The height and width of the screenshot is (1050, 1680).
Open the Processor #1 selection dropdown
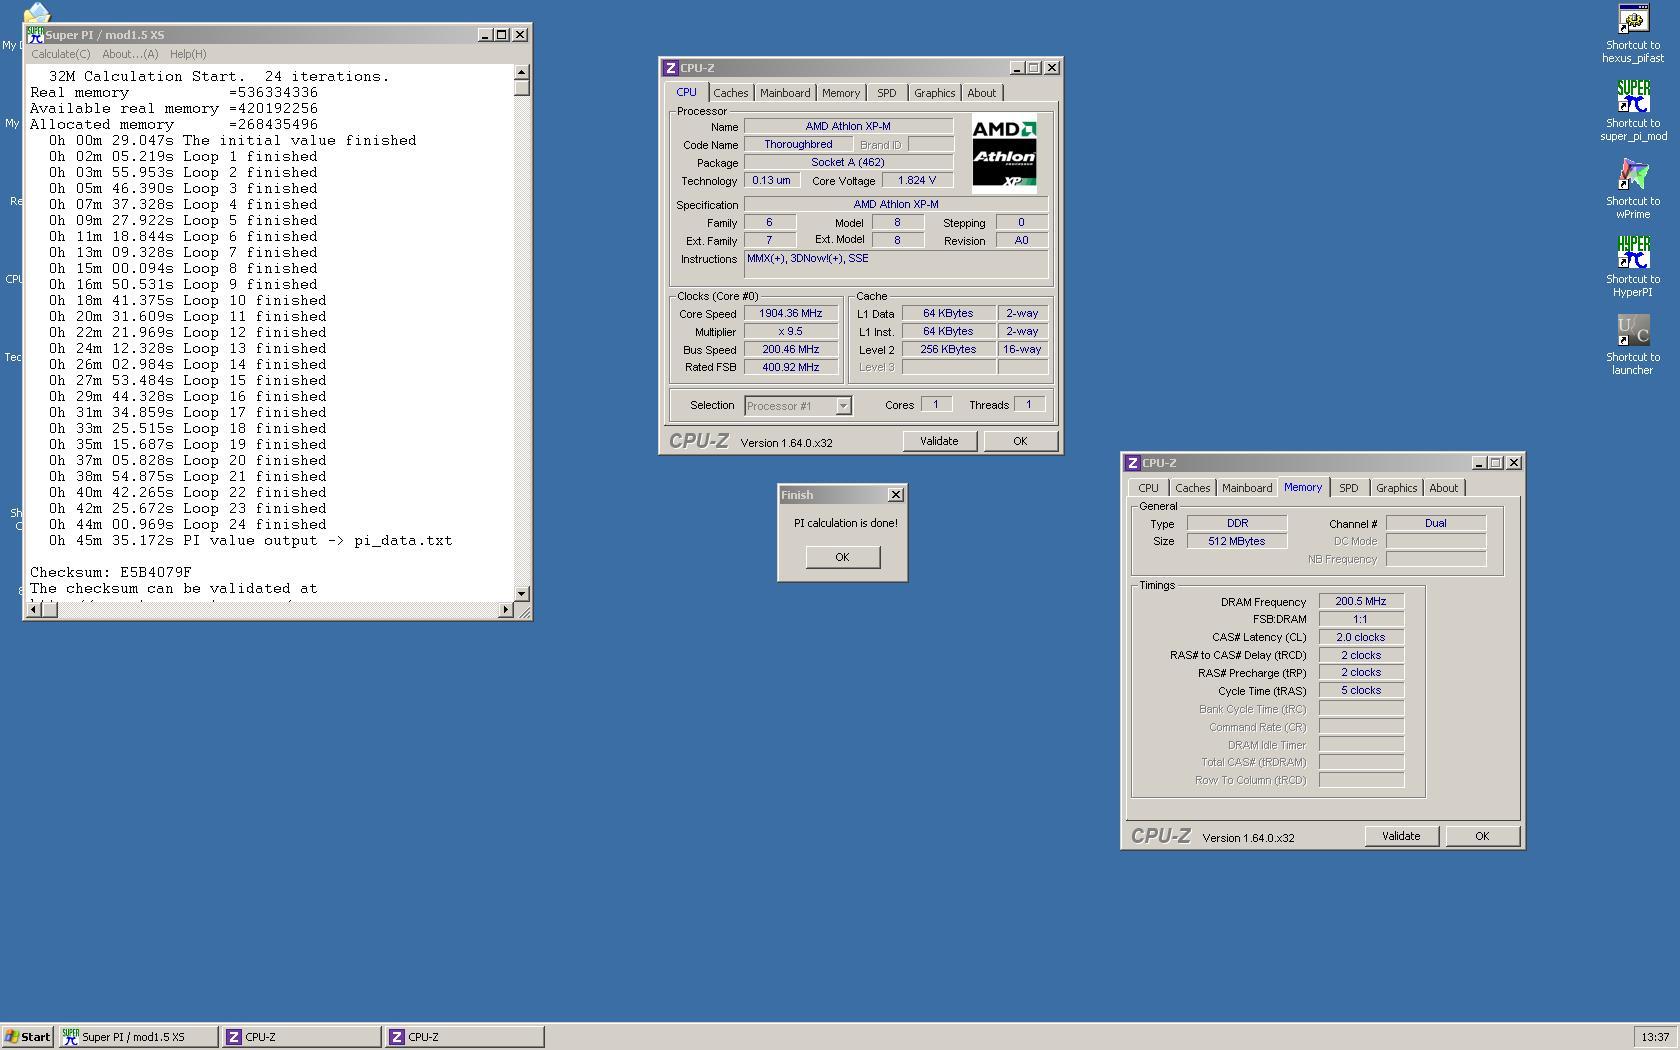coord(843,406)
